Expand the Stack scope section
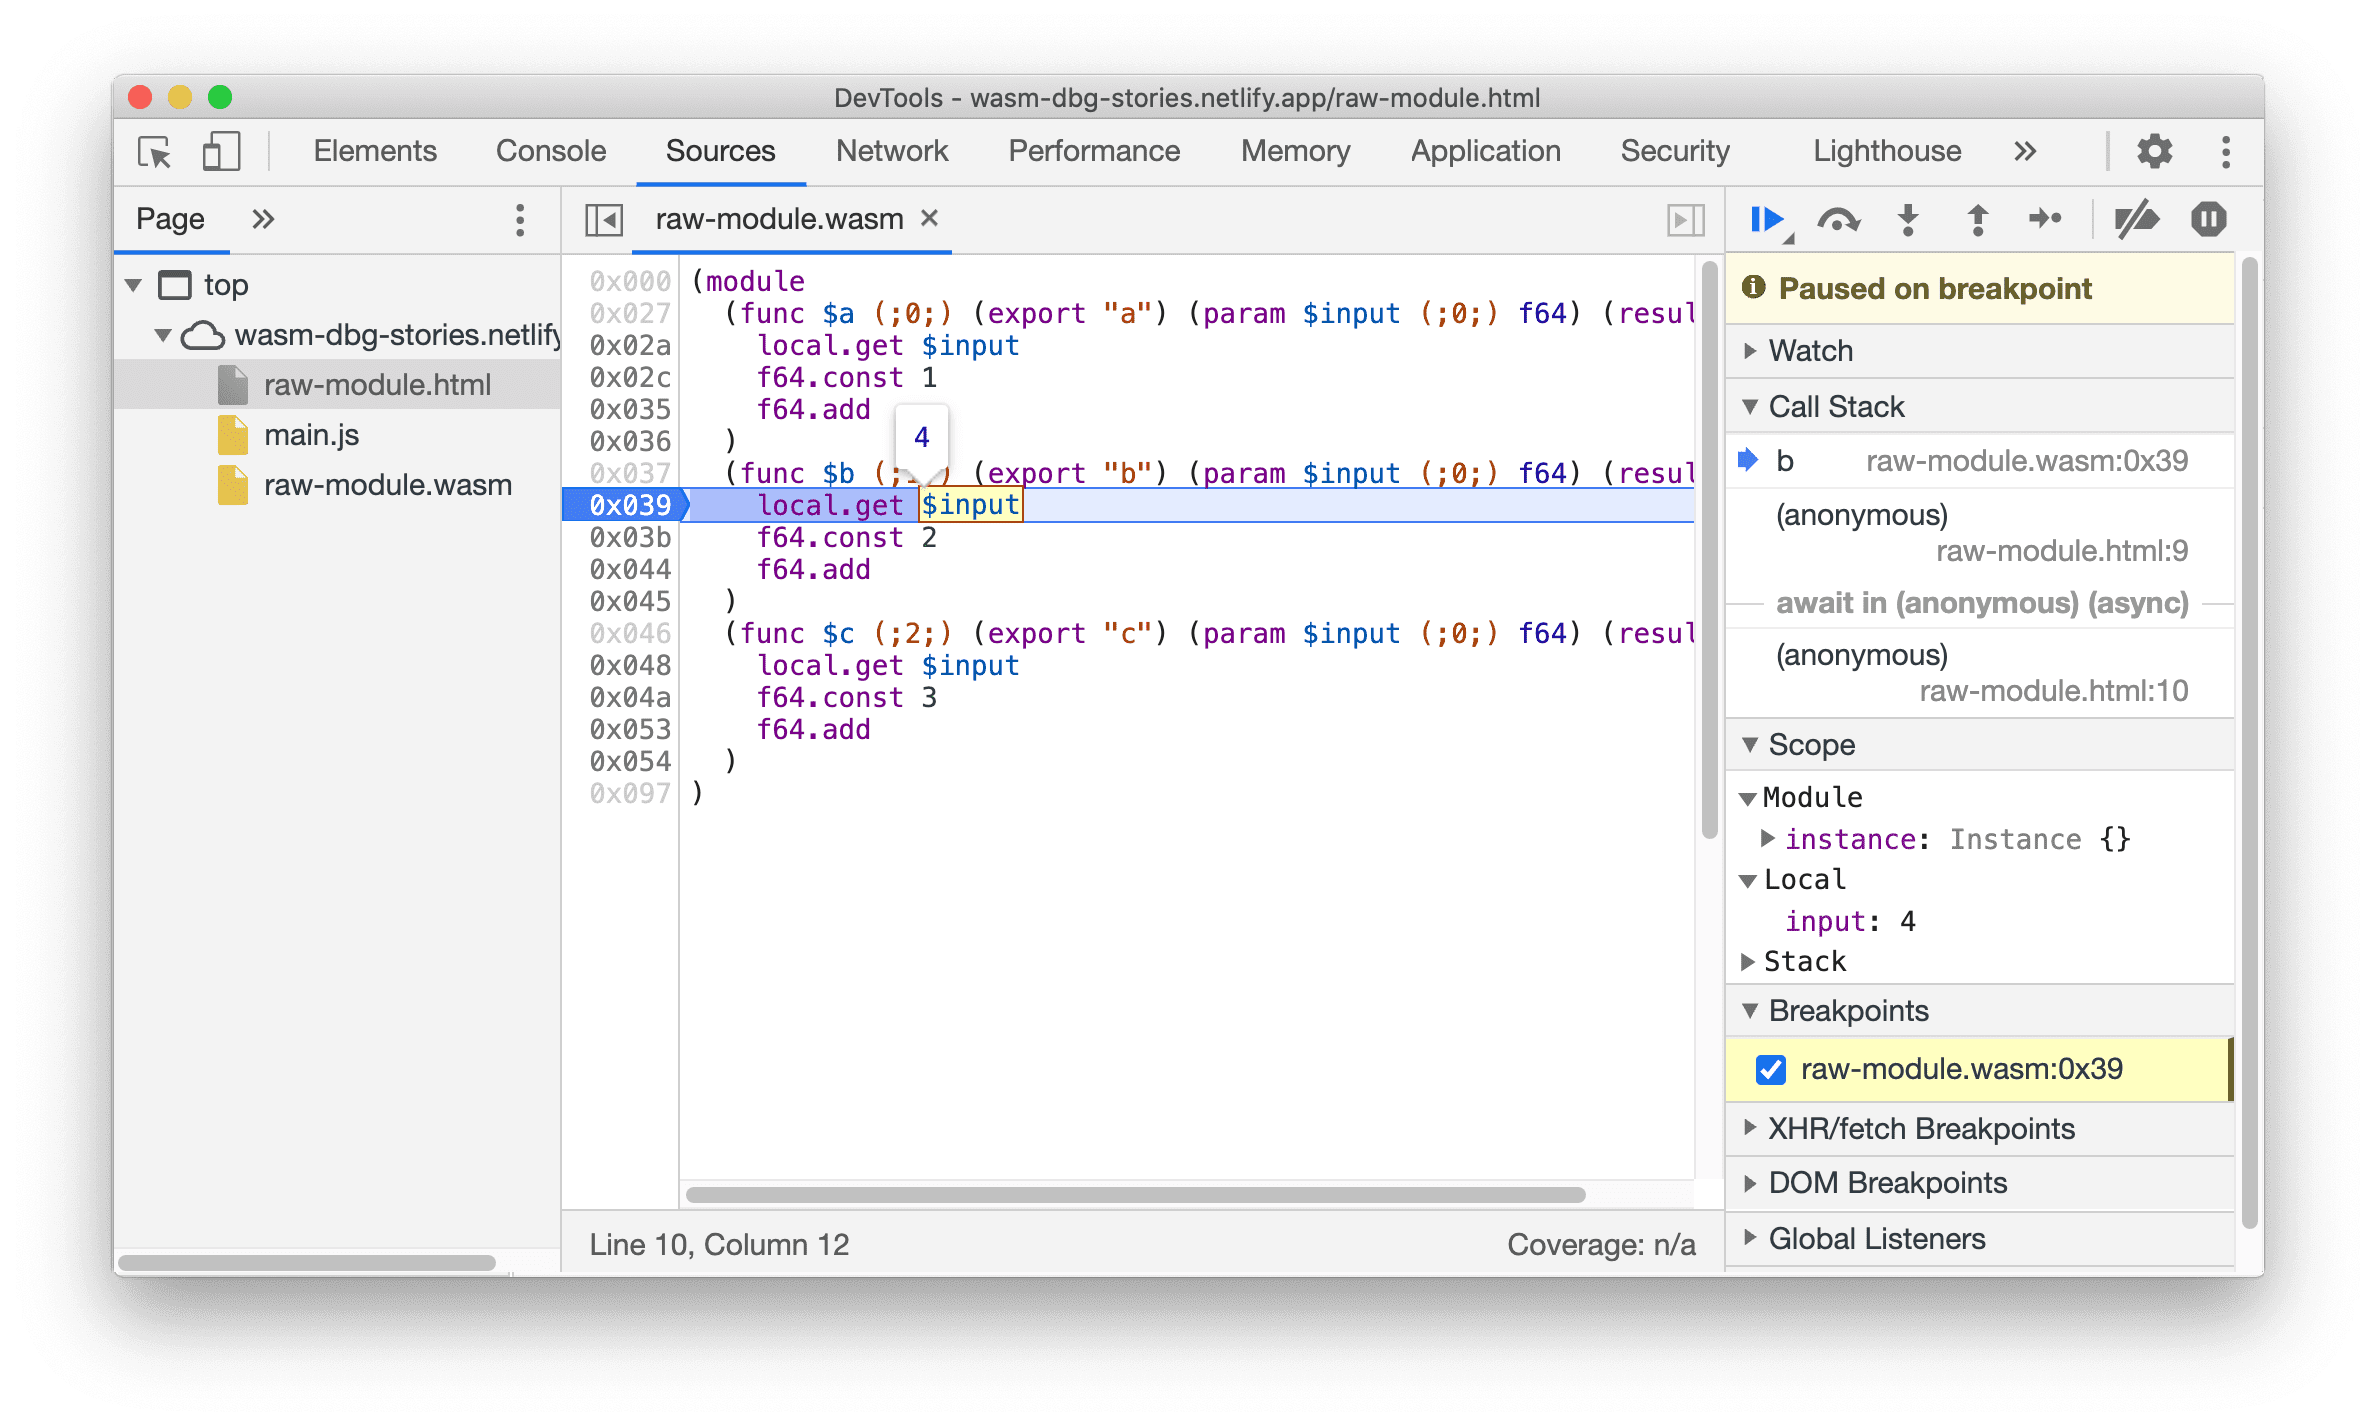Image resolution: width=2376 pixels, height=1426 pixels. coord(1770,961)
